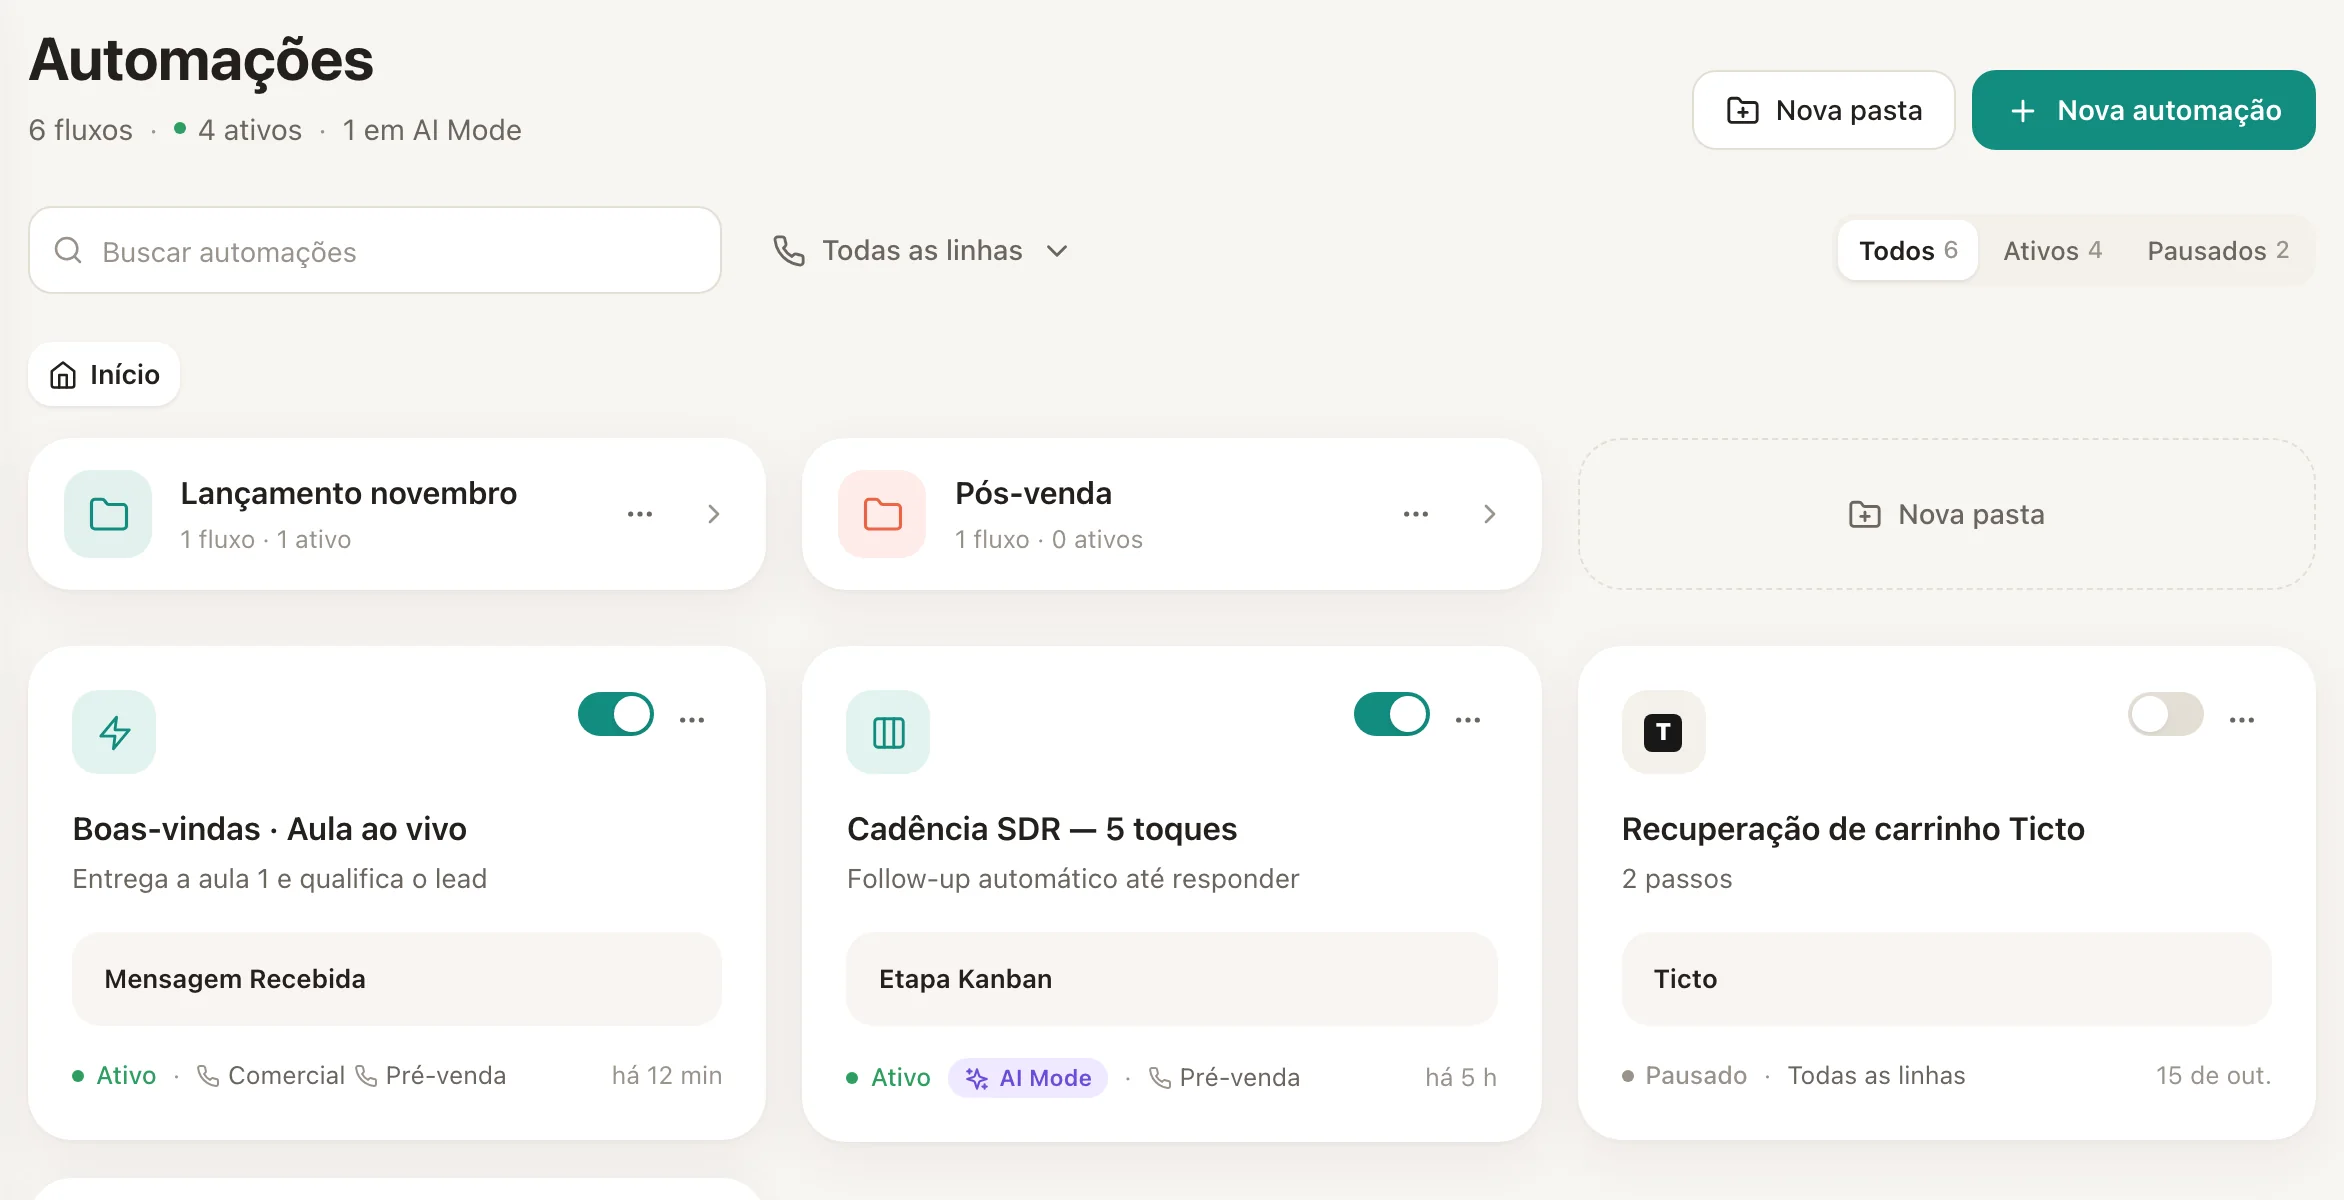2344x1200 pixels.
Task: Click the dashed Nova pasta placeholder card
Action: (1946, 514)
